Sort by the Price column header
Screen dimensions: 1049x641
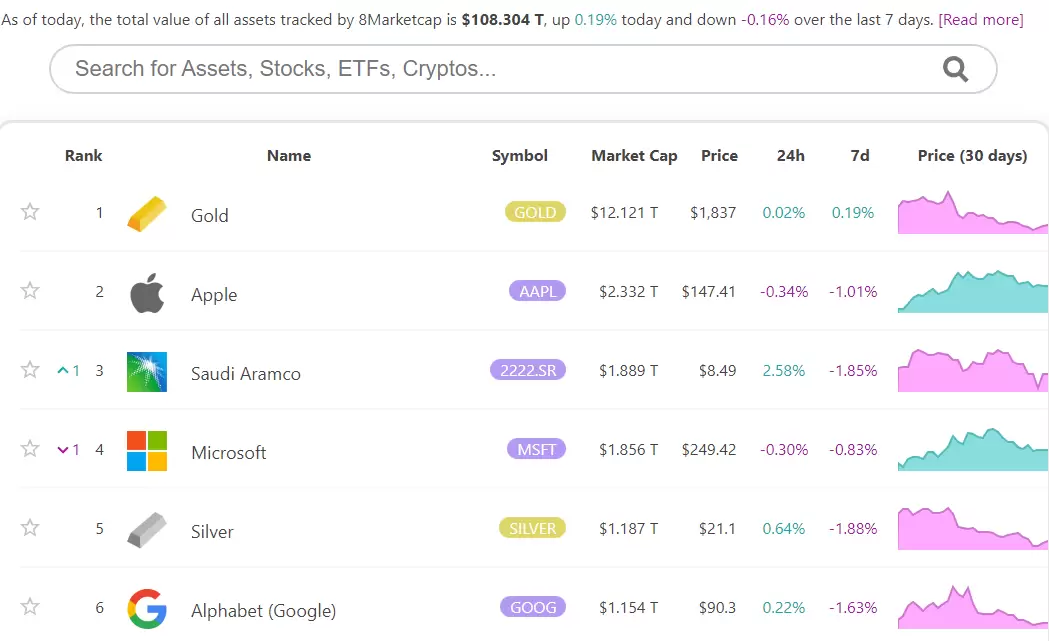point(719,156)
